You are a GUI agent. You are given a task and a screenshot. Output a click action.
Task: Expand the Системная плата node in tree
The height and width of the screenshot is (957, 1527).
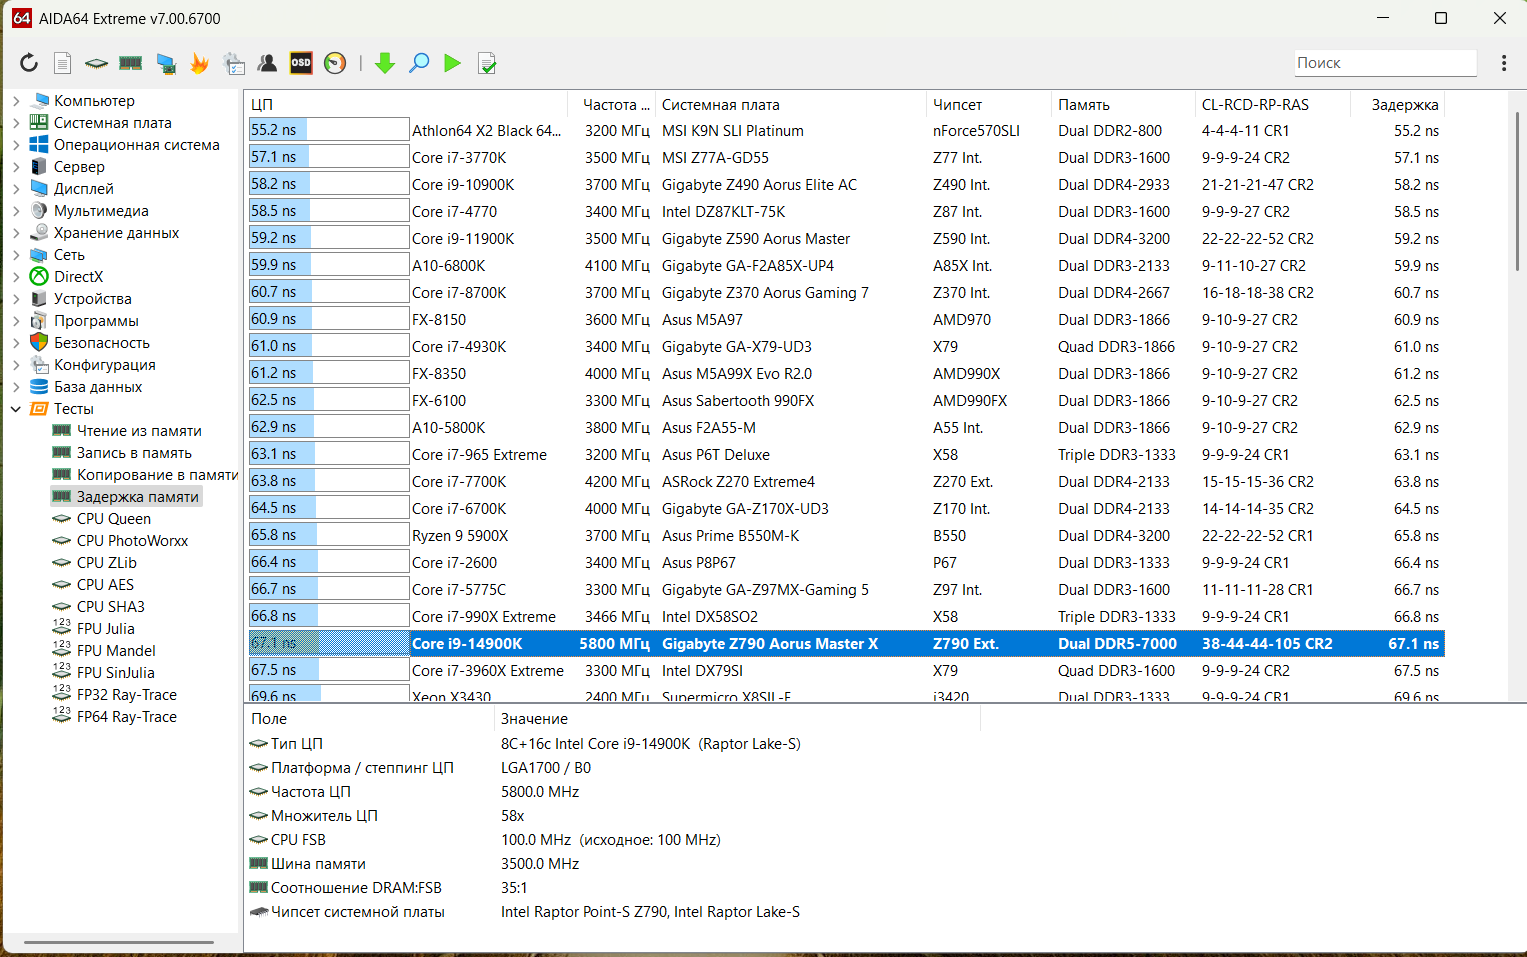16,123
